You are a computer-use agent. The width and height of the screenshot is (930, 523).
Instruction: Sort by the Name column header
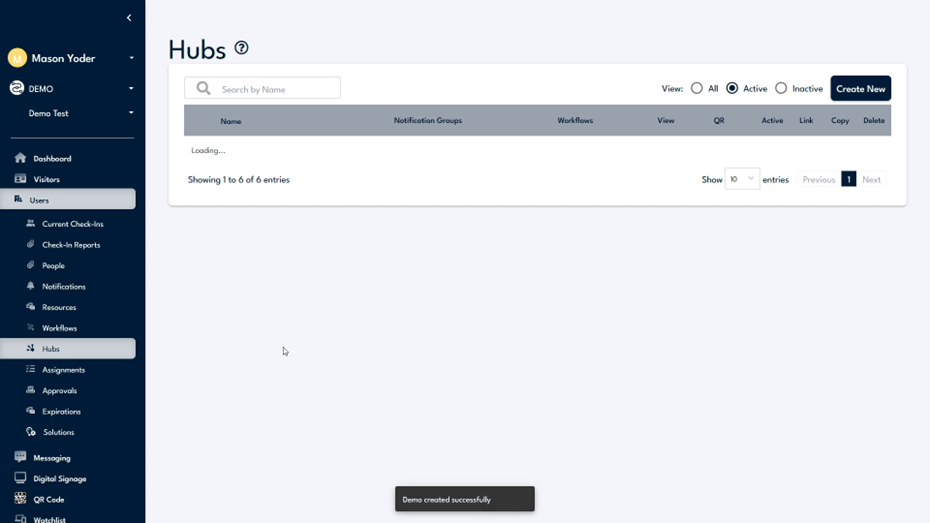tap(231, 121)
